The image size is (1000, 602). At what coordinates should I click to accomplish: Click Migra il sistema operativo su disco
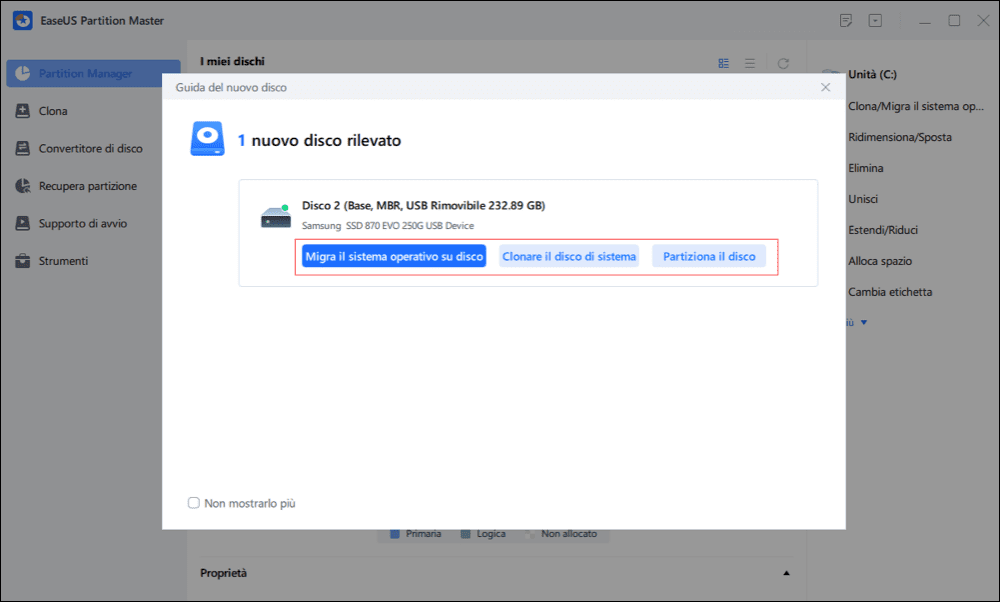pos(394,256)
